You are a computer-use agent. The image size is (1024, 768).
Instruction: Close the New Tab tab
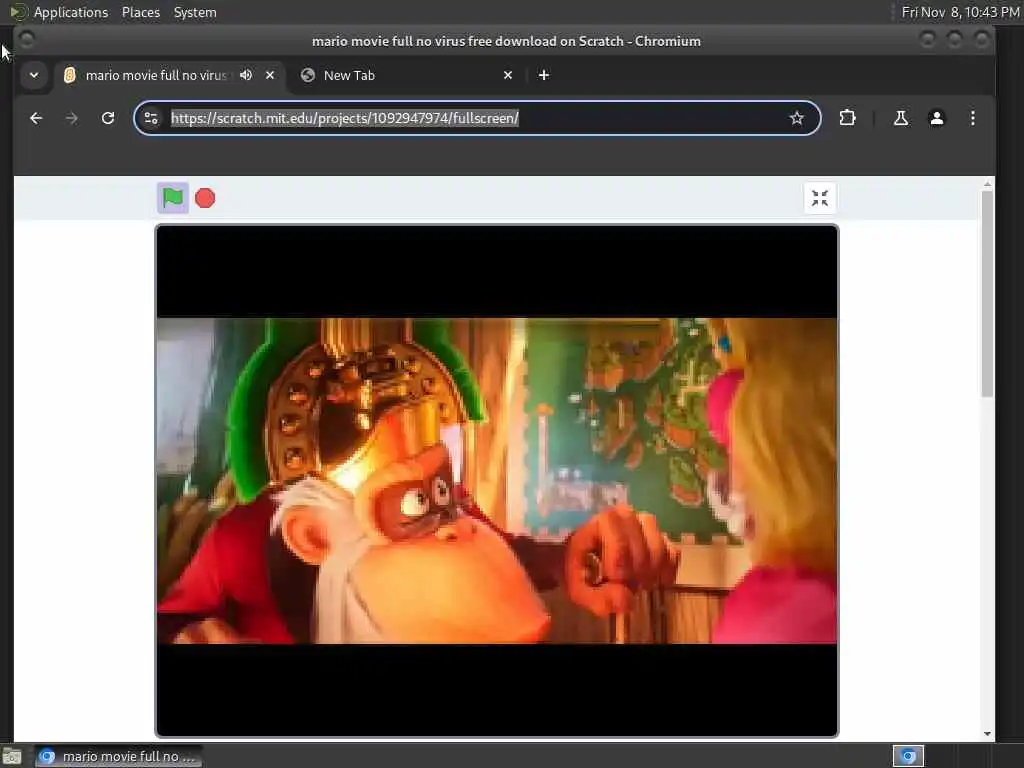pos(508,75)
